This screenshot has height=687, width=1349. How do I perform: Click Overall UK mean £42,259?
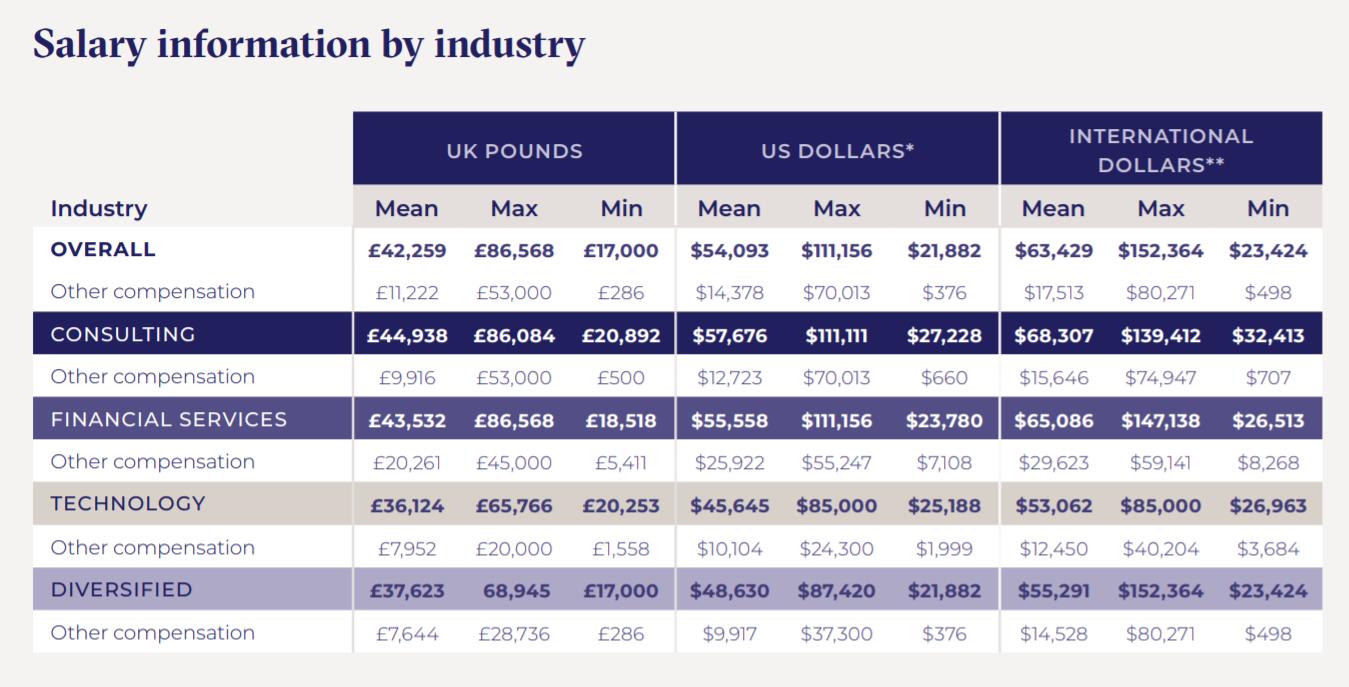tap(407, 250)
